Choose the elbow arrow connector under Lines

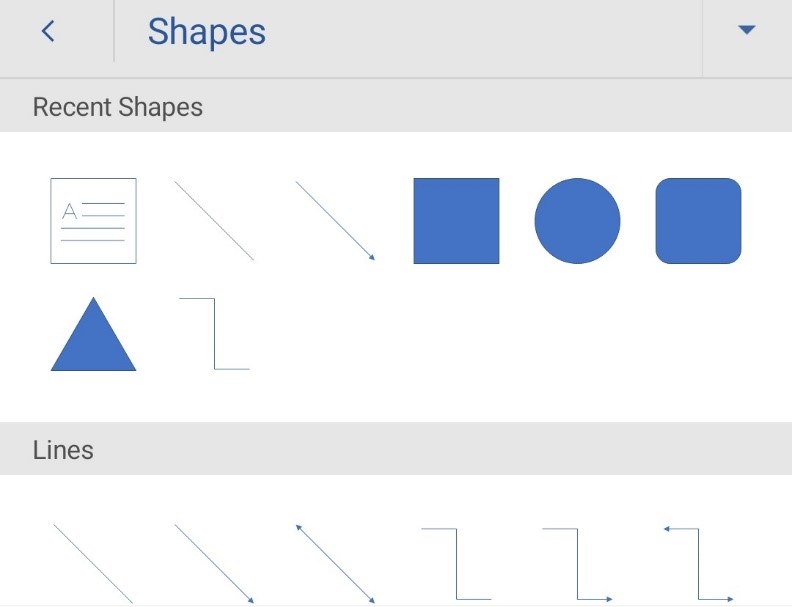577,564
